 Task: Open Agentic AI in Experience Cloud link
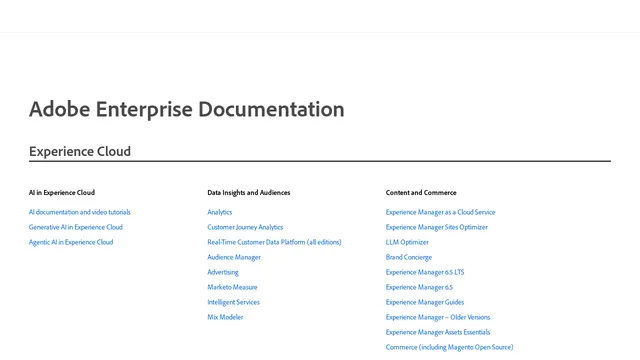tap(71, 242)
